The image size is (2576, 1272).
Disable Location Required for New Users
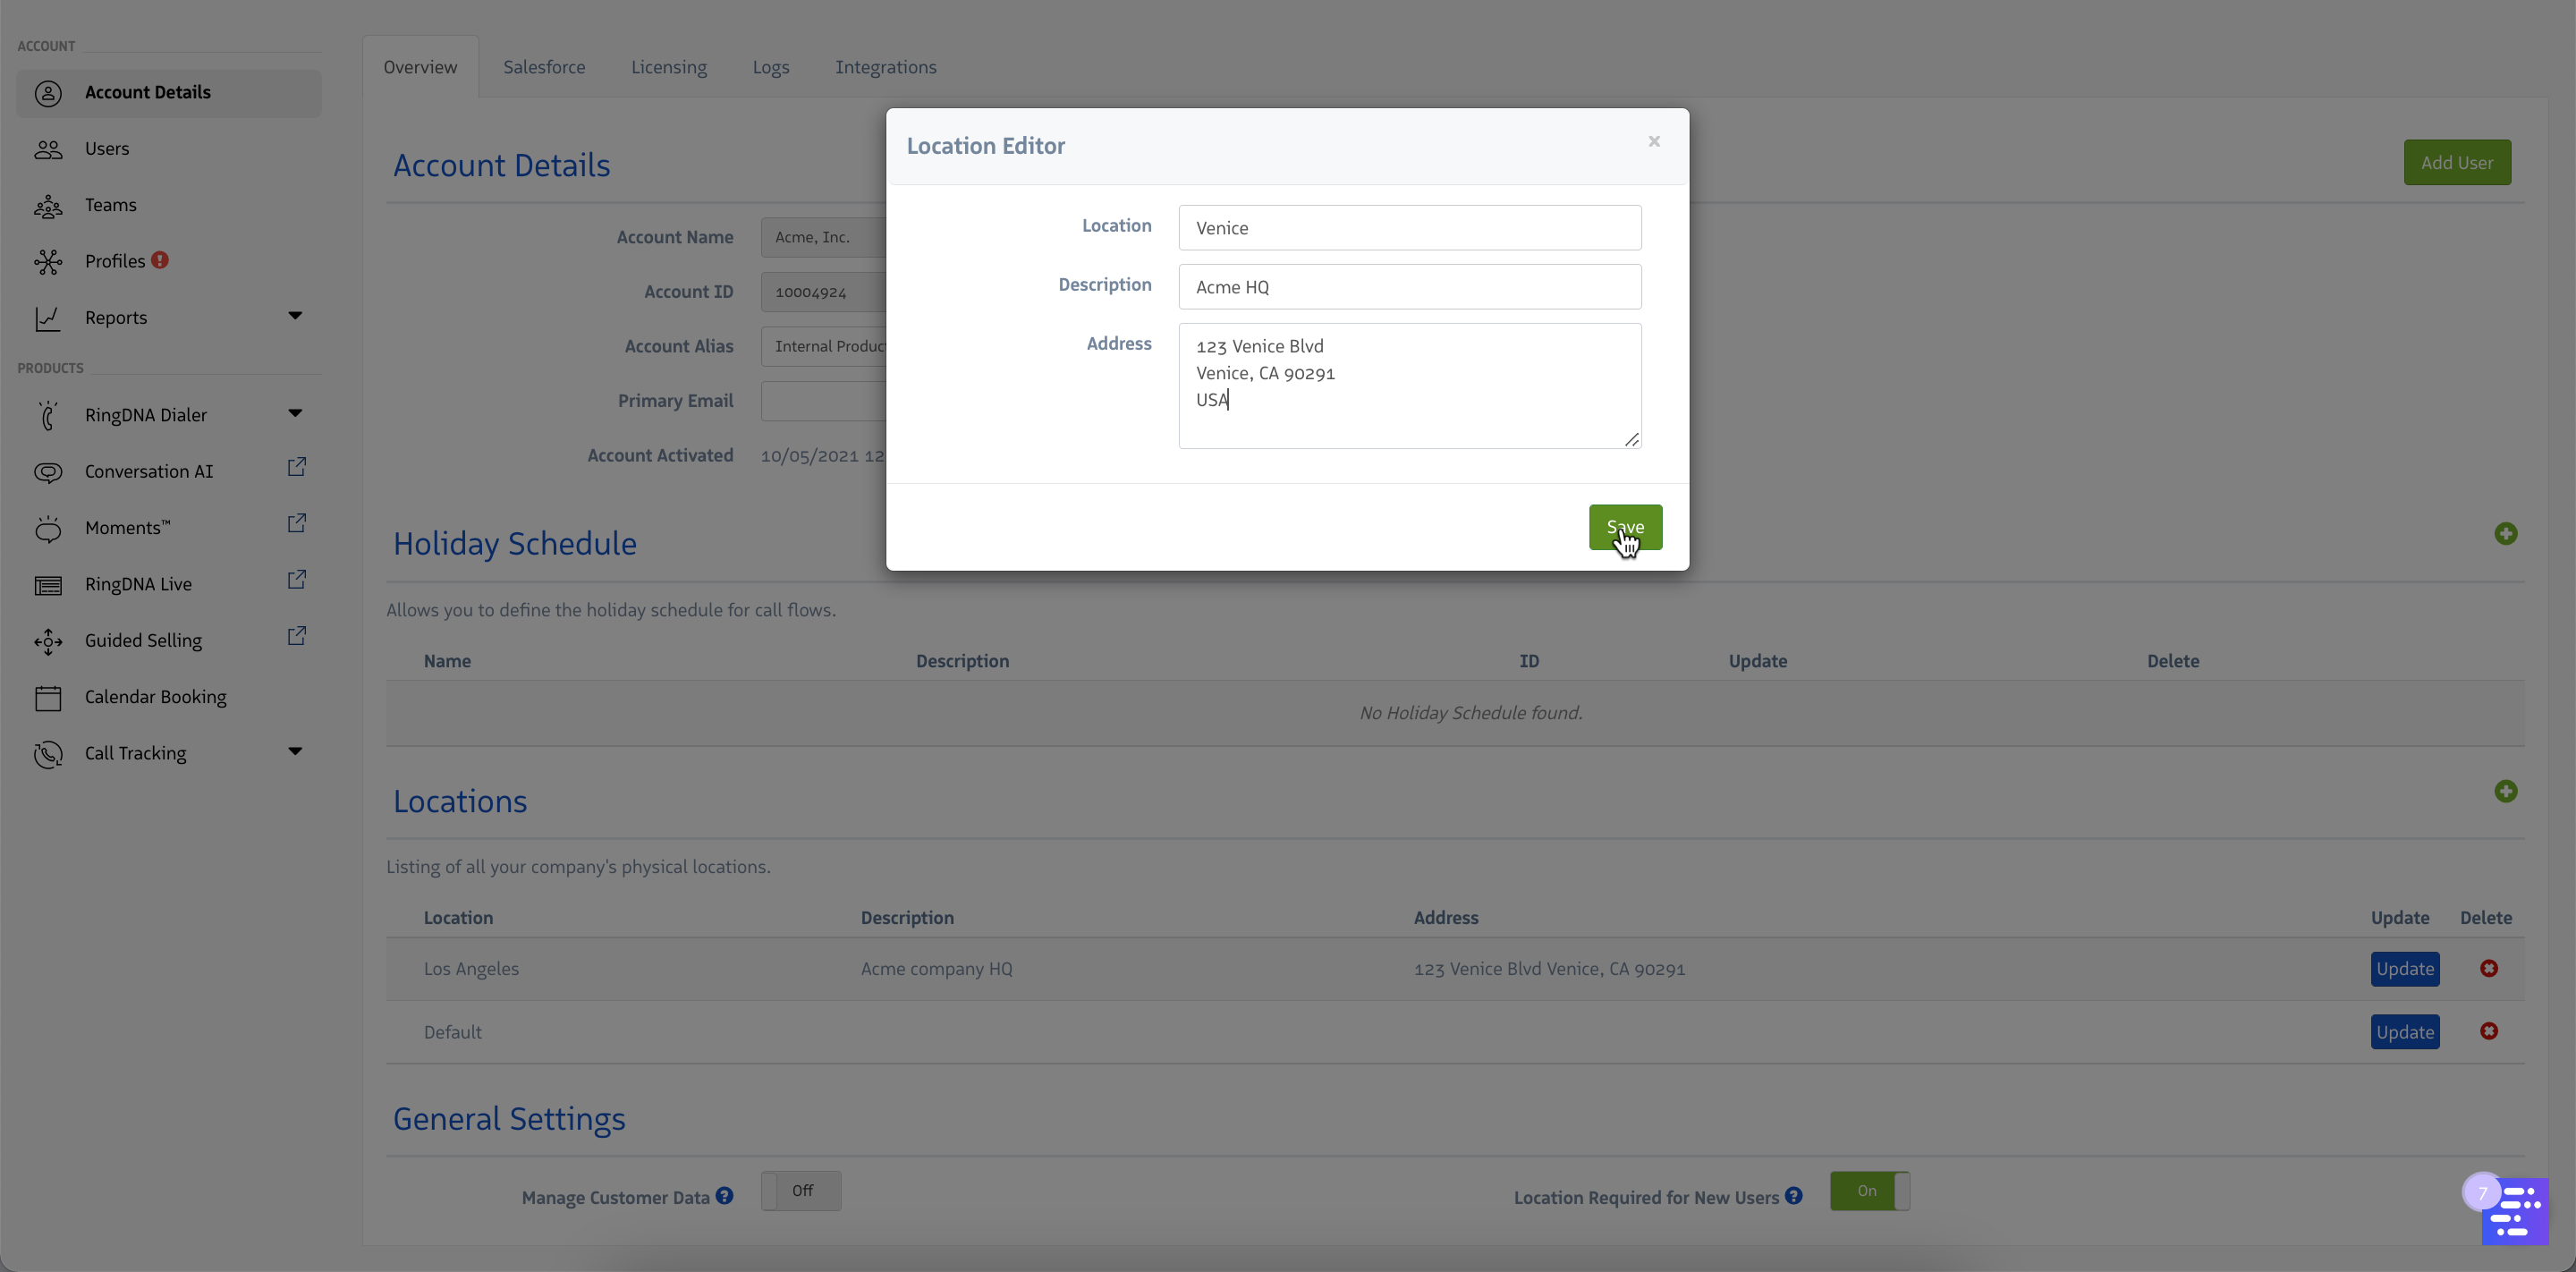1869,1190
